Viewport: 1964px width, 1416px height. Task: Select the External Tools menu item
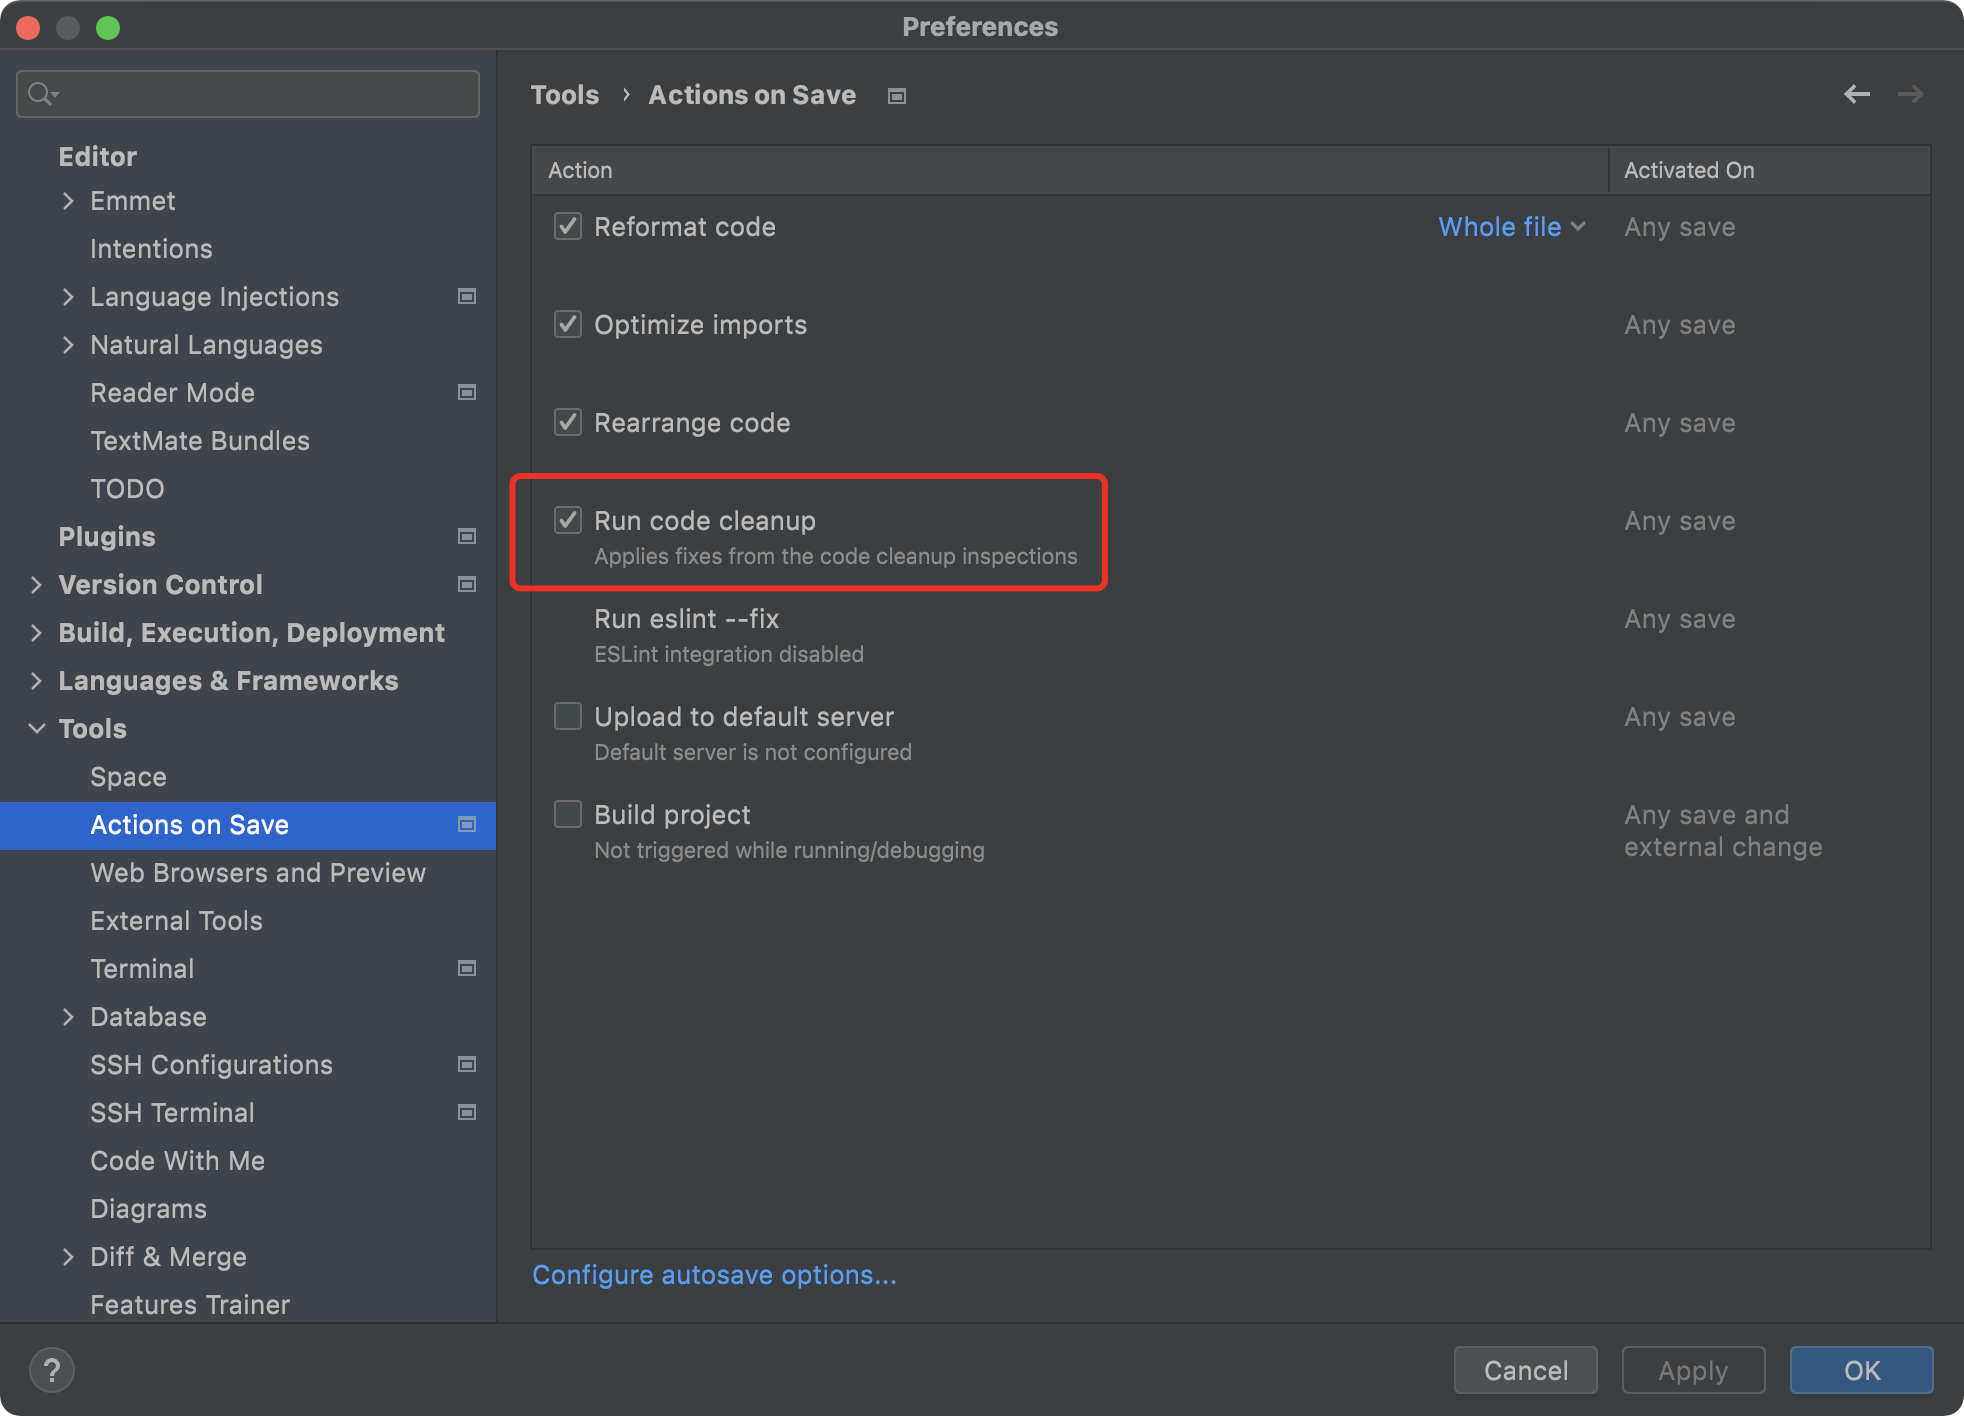pos(174,919)
